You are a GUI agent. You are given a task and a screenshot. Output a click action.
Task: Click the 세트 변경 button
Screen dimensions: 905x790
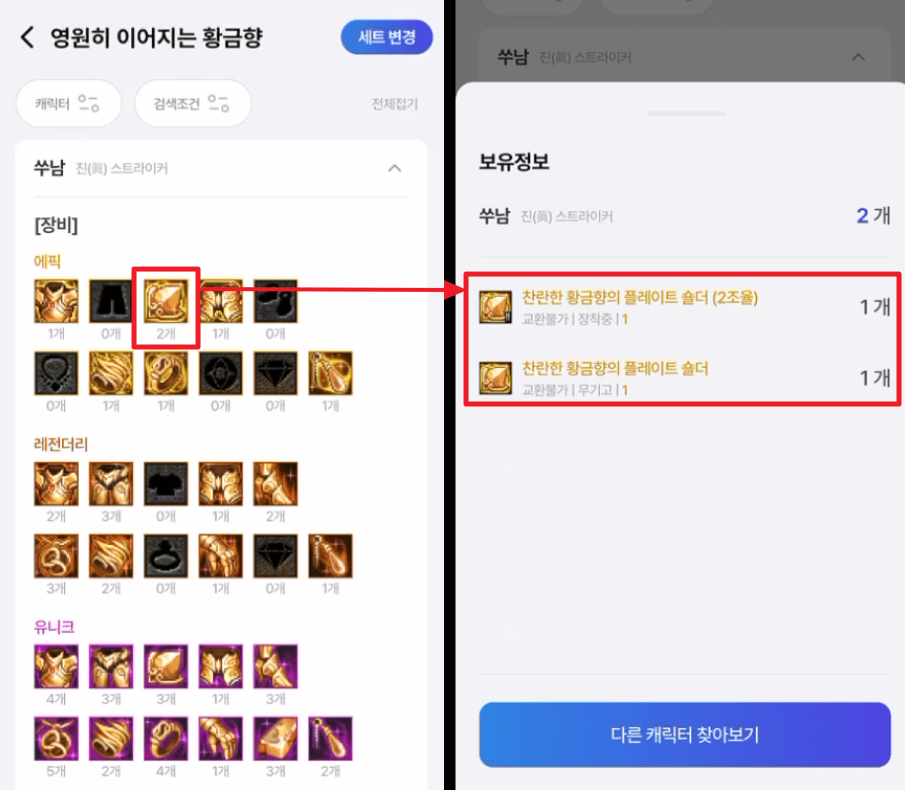coord(387,38)
